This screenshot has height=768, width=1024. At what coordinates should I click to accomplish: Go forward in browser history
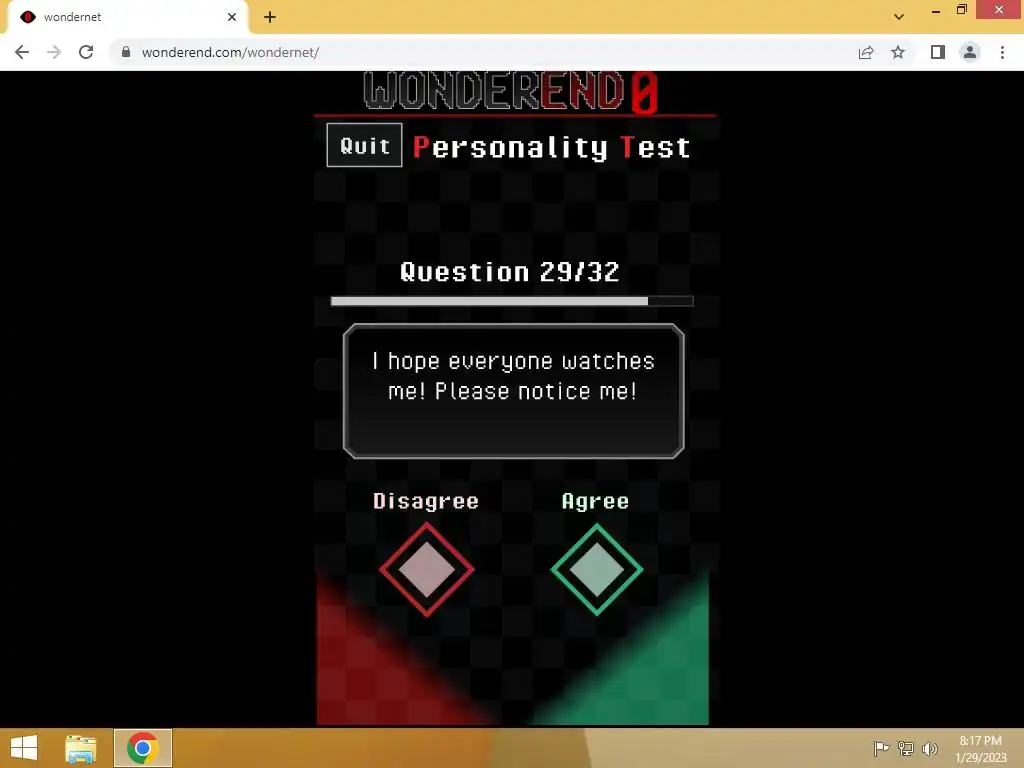(54, 52)
